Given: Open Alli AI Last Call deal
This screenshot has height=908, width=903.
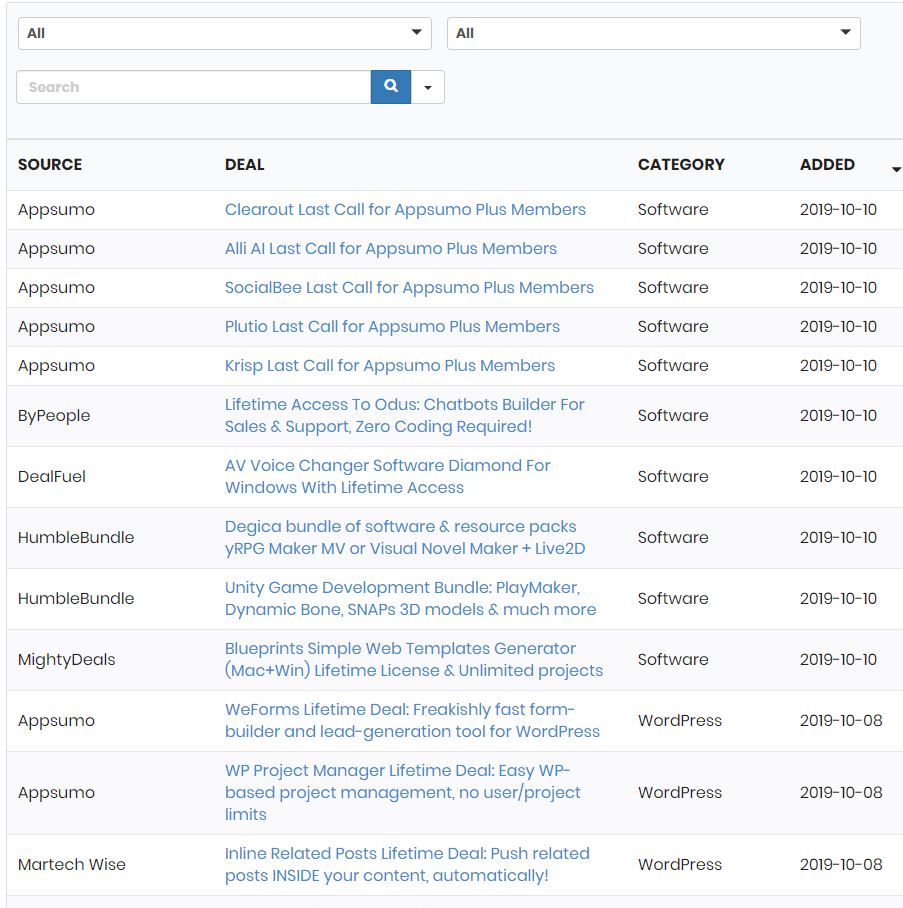Looking at the screenshot, I should tap(390, 248).
